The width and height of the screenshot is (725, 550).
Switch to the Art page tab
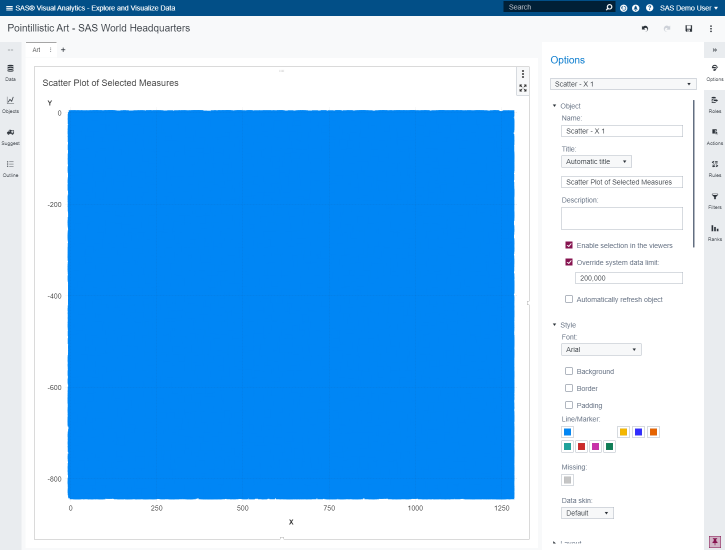[37, 50]
